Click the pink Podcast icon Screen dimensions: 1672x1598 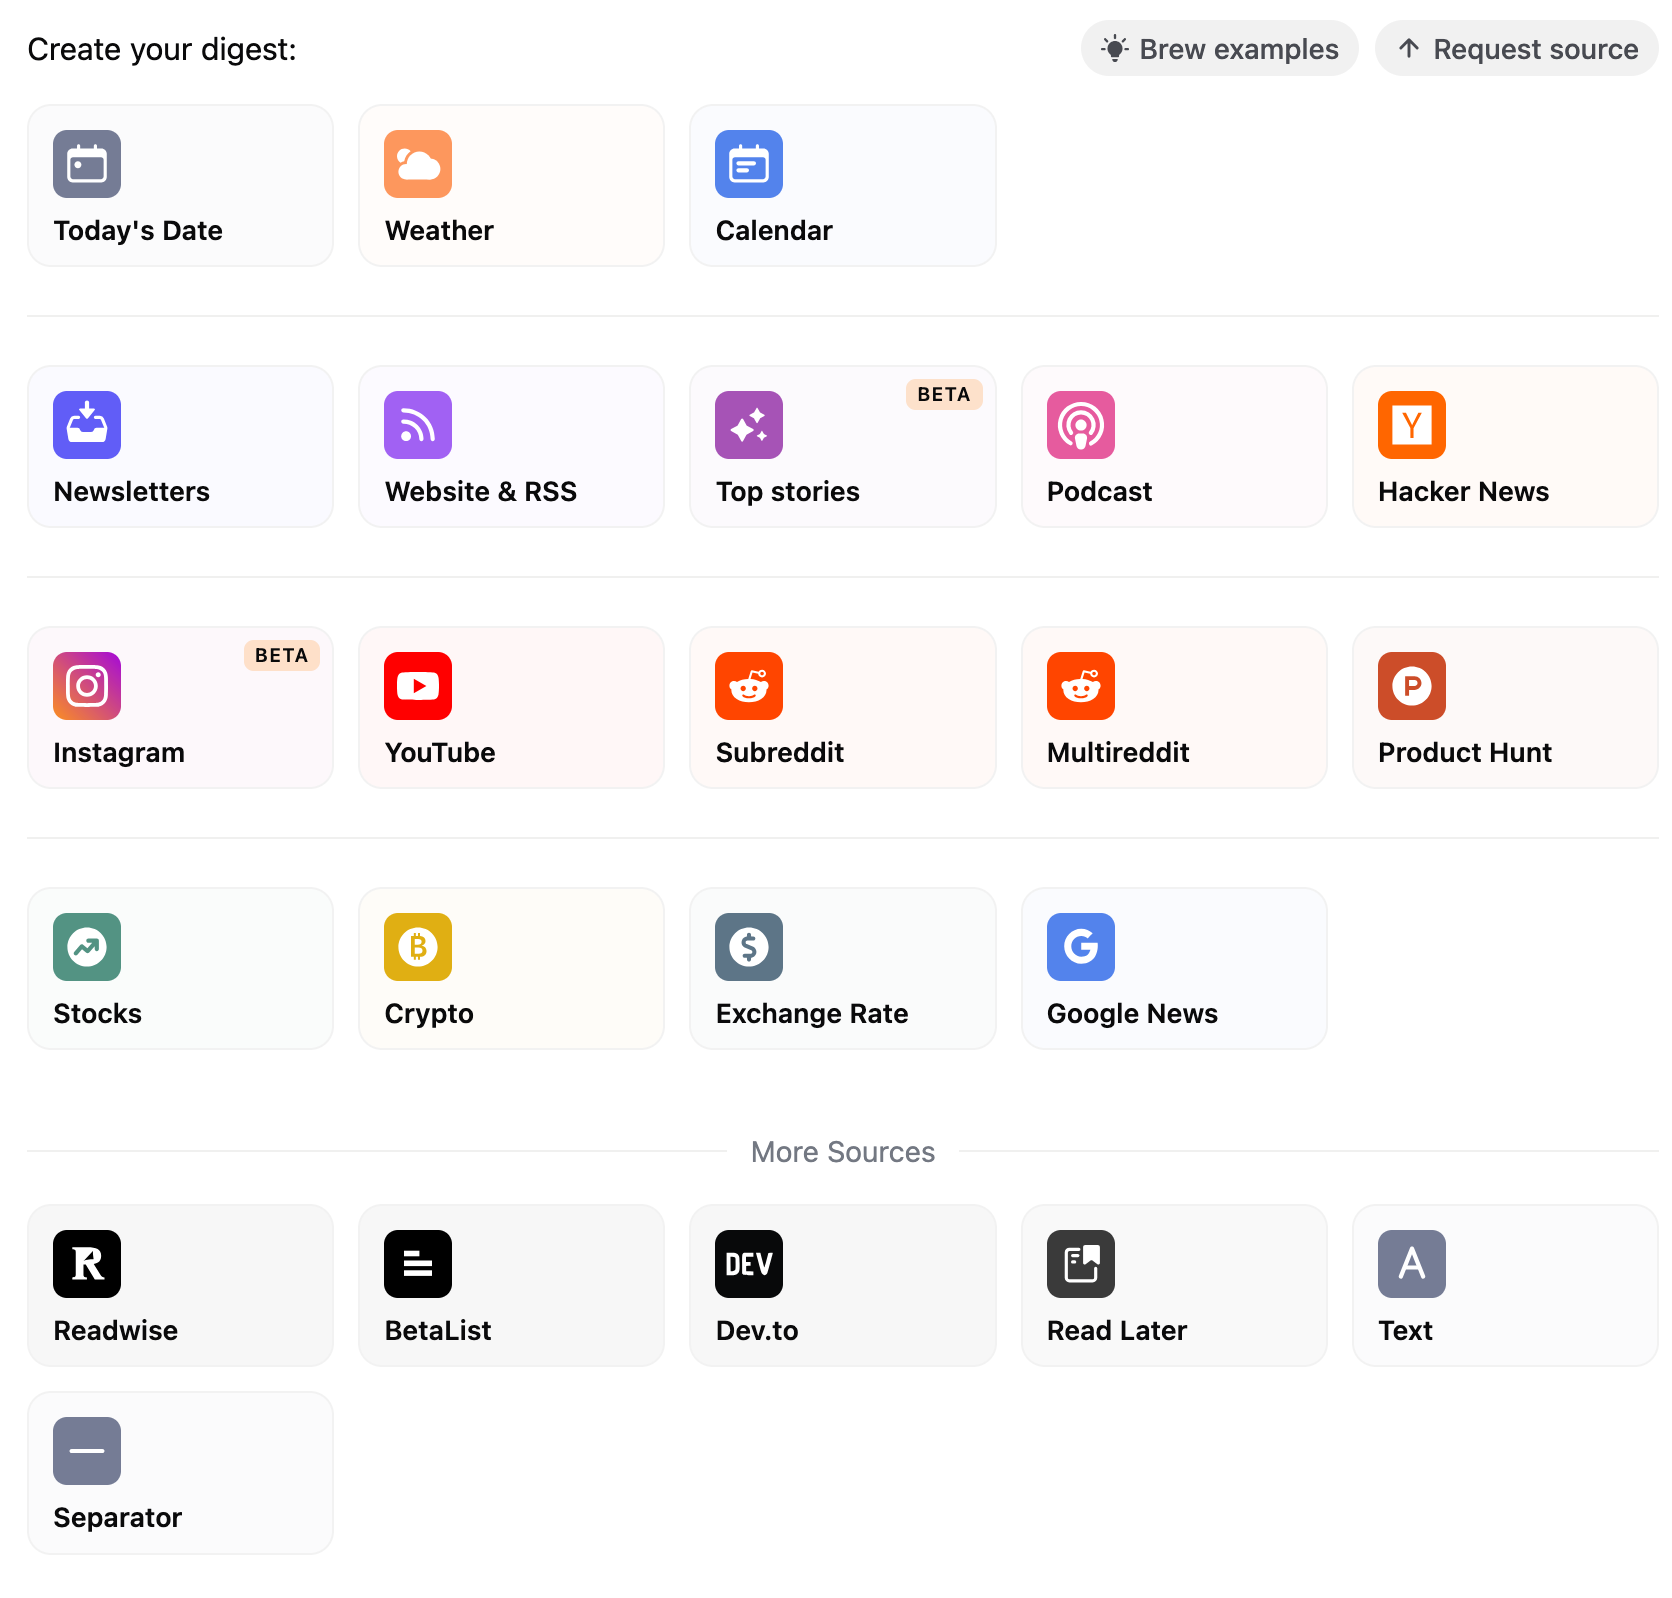(x=1081, y=425)
